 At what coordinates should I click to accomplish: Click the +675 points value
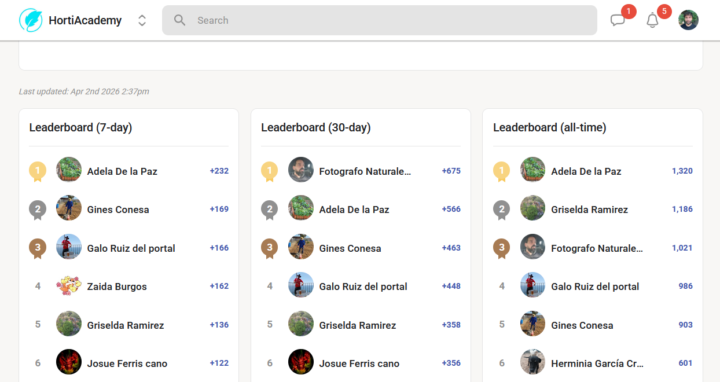[x=451, y=171]
